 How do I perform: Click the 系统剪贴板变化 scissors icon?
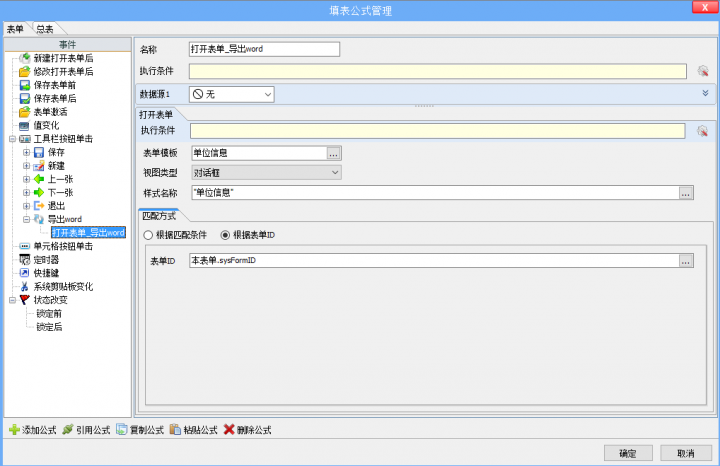(x=24, y=286)
